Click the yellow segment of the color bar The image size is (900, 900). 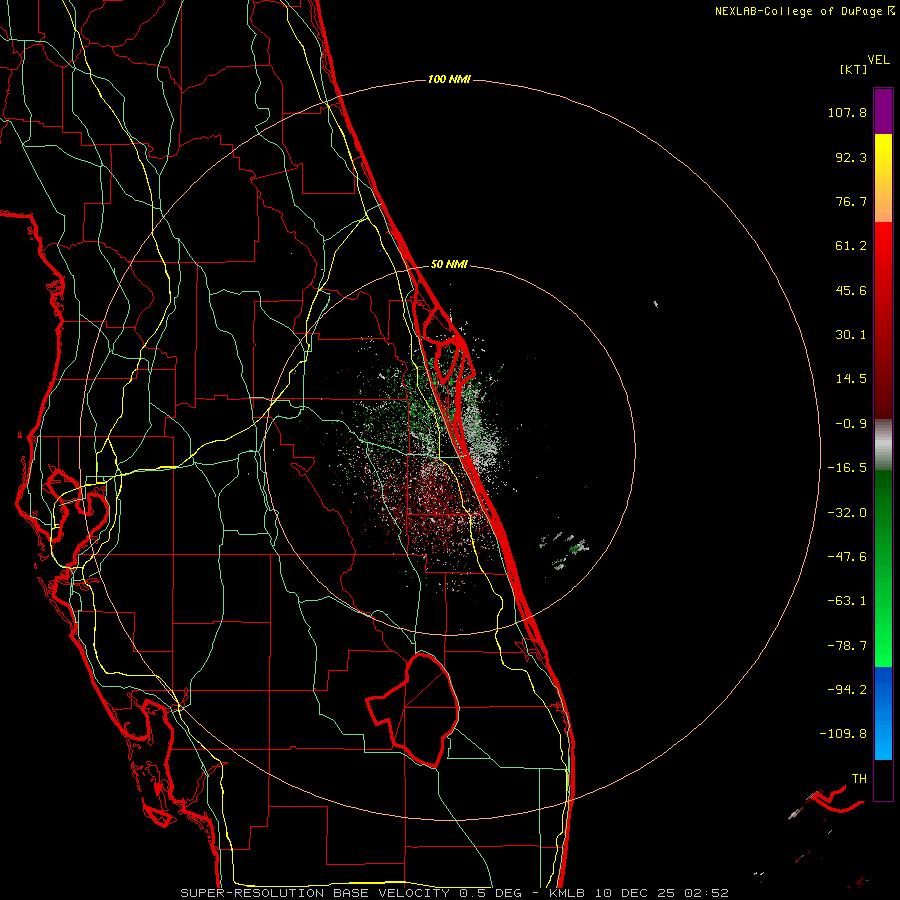tap(883, 178)
